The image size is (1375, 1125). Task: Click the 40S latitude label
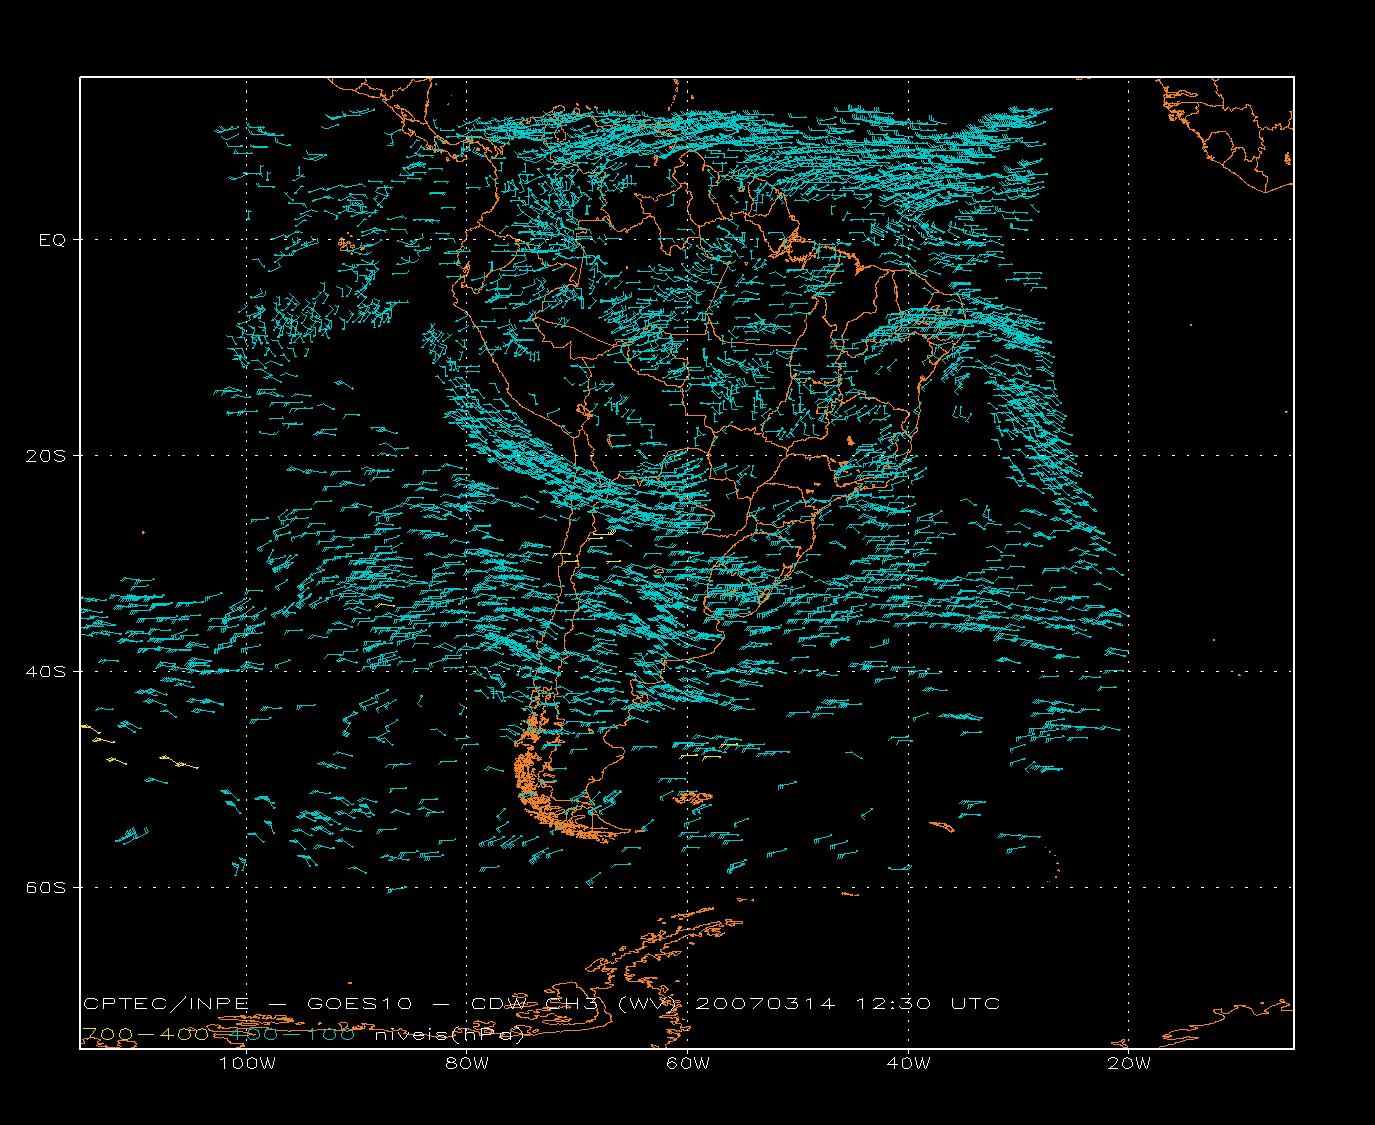click(45, 671)
